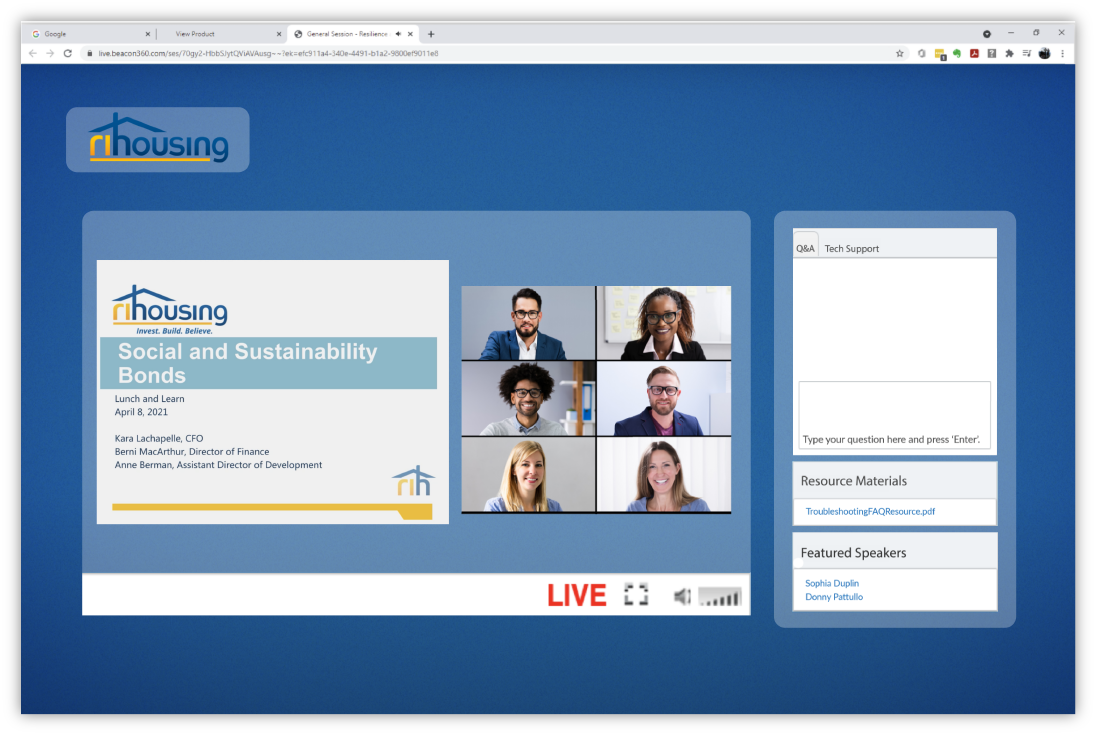Click the Adobe Acrobat extension icon
Screen dimensions: 1096x735
pyautogui.click(x=974, y=53)
